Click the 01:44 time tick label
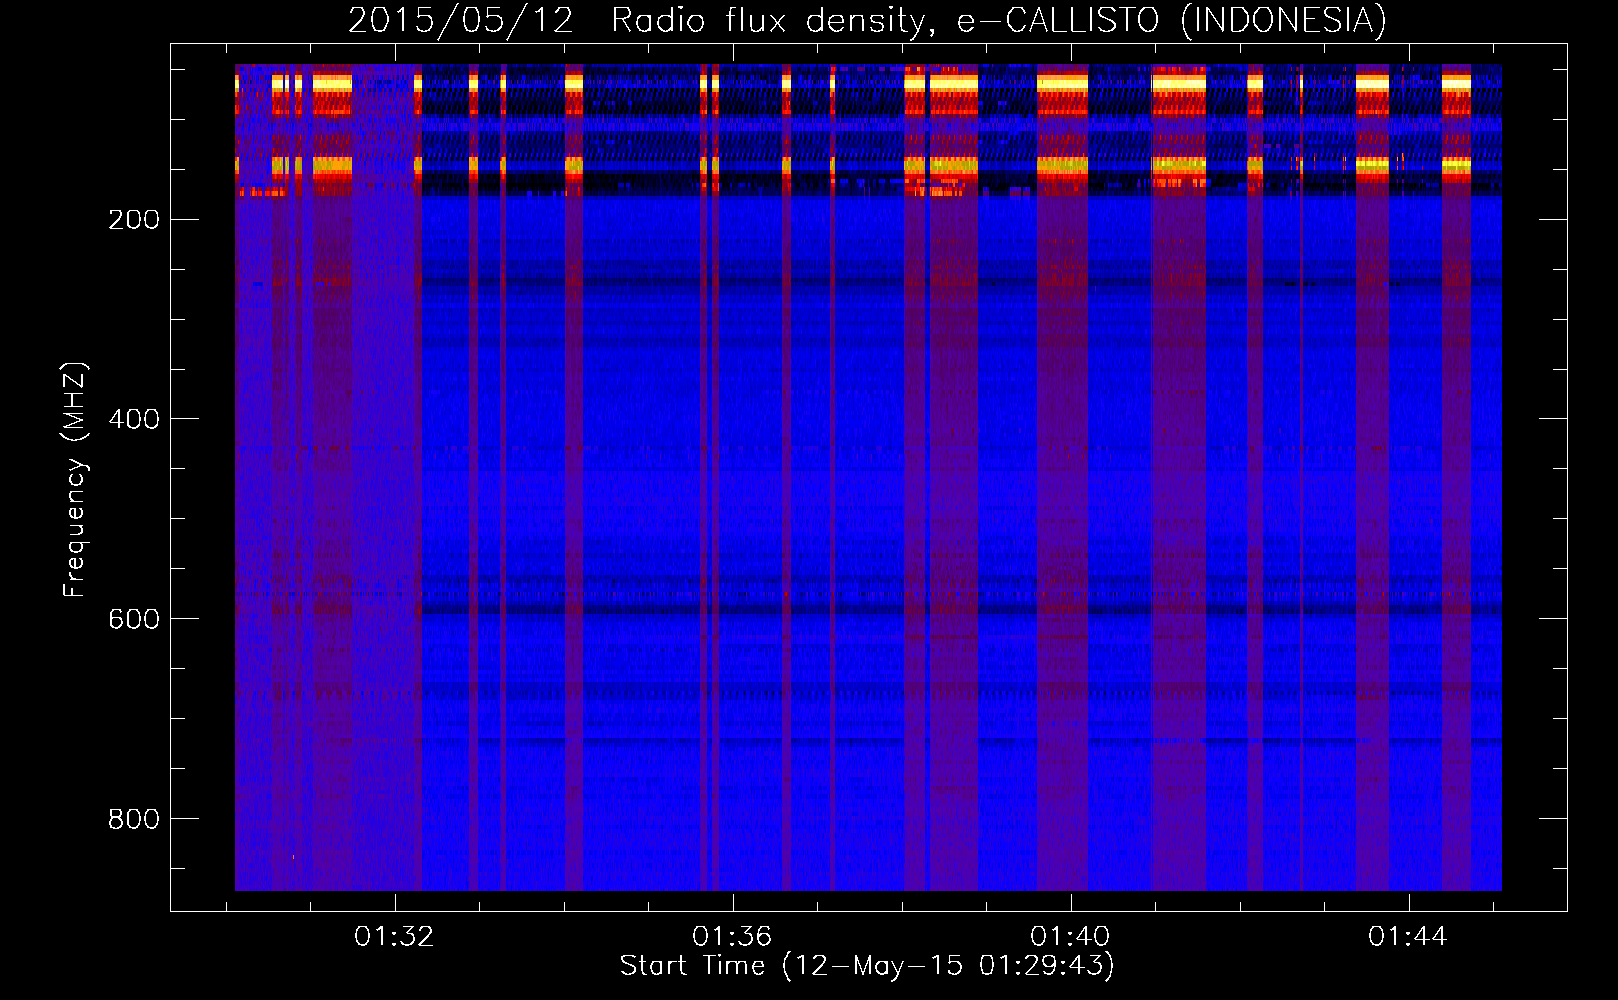The image size is (1618, 1000). [1408, 936]
